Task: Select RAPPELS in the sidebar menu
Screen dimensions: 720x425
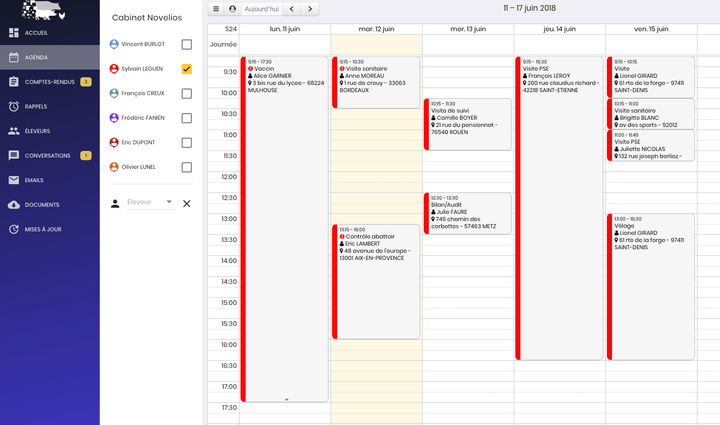Action: coord(36,106)
